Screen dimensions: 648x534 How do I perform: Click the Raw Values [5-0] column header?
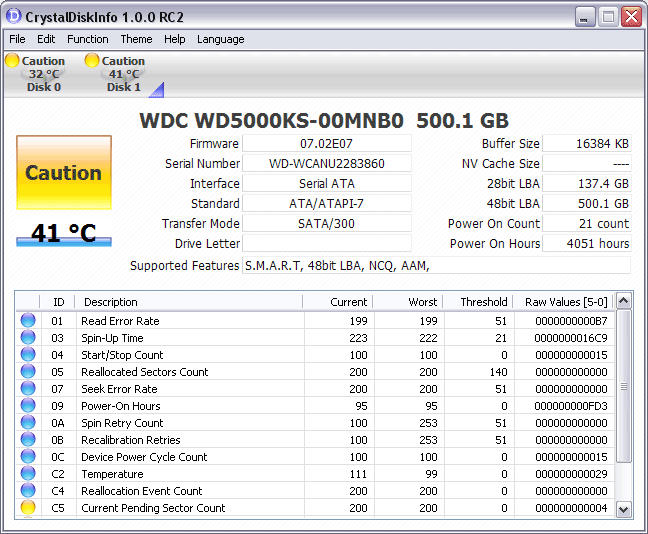[x=564, y=302]
